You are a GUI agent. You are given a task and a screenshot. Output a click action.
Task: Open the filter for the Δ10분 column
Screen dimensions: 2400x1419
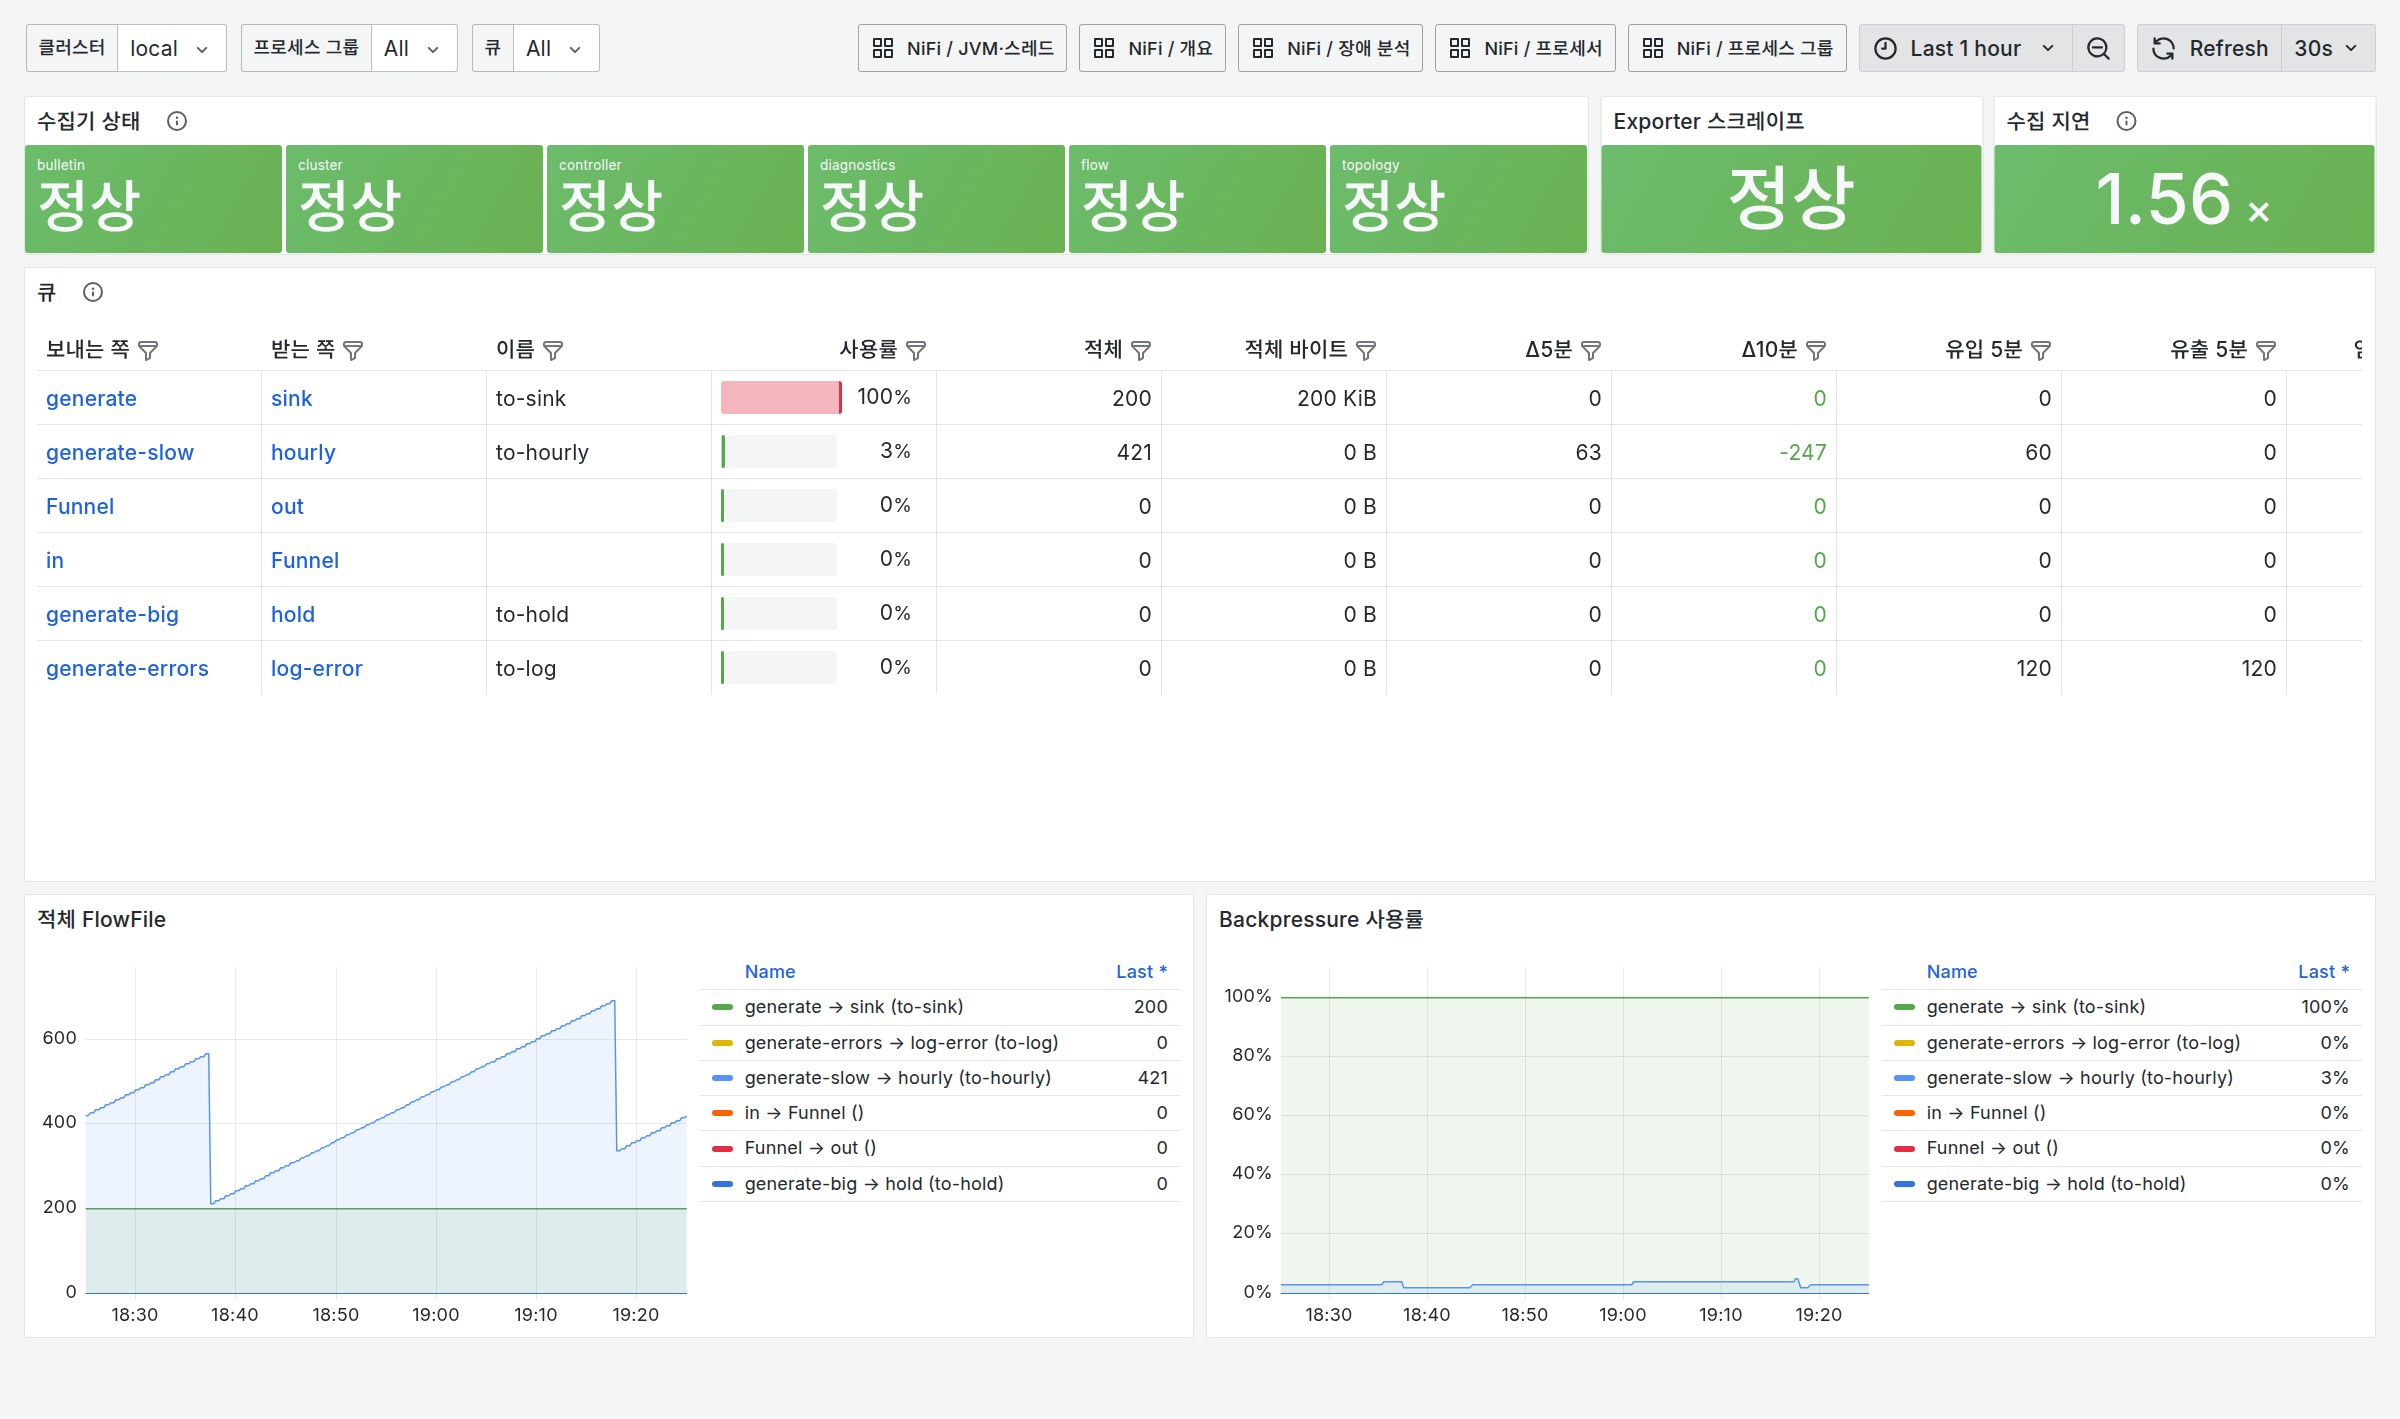click(x=1816, y=350)
